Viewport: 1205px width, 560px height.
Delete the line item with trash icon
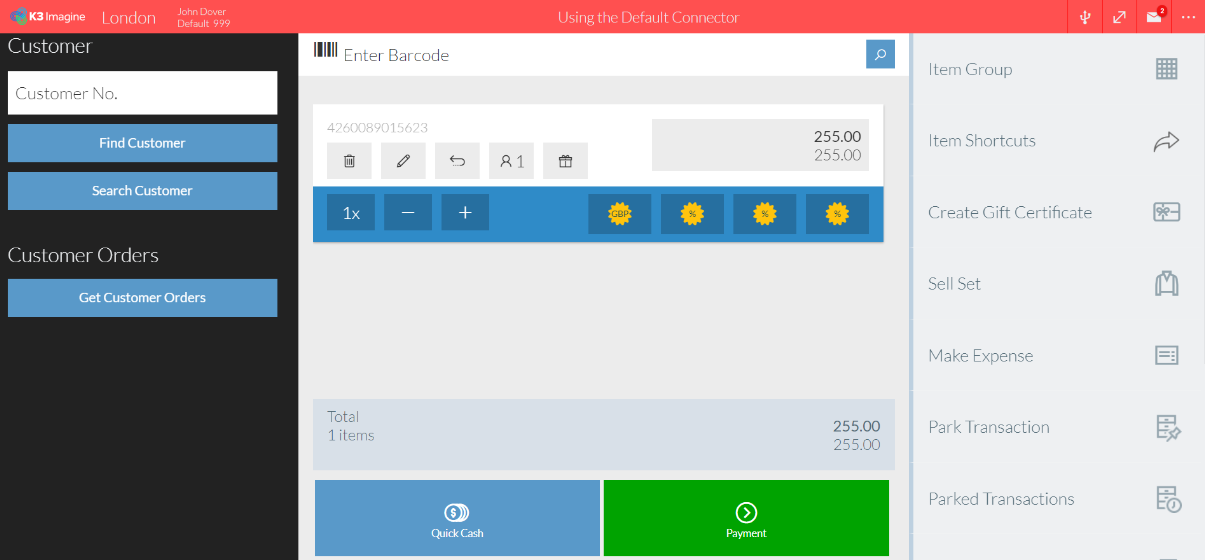[349, 161]
